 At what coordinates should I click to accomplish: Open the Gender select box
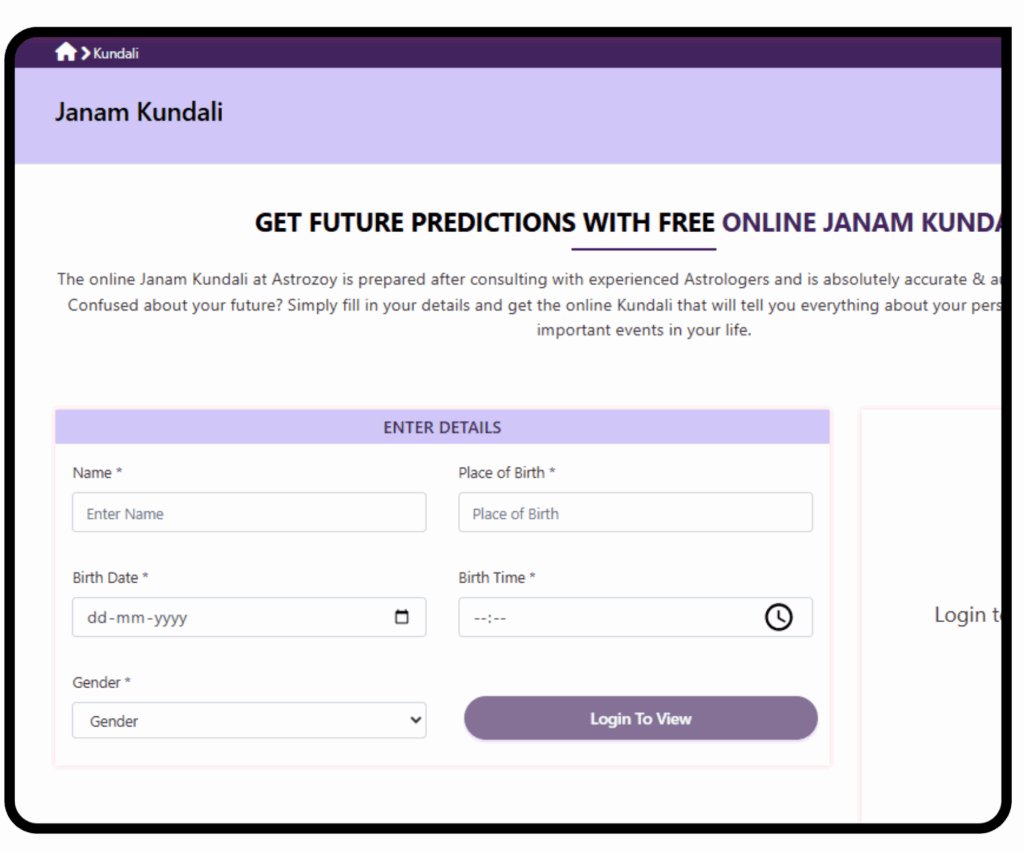coord(249,721)
